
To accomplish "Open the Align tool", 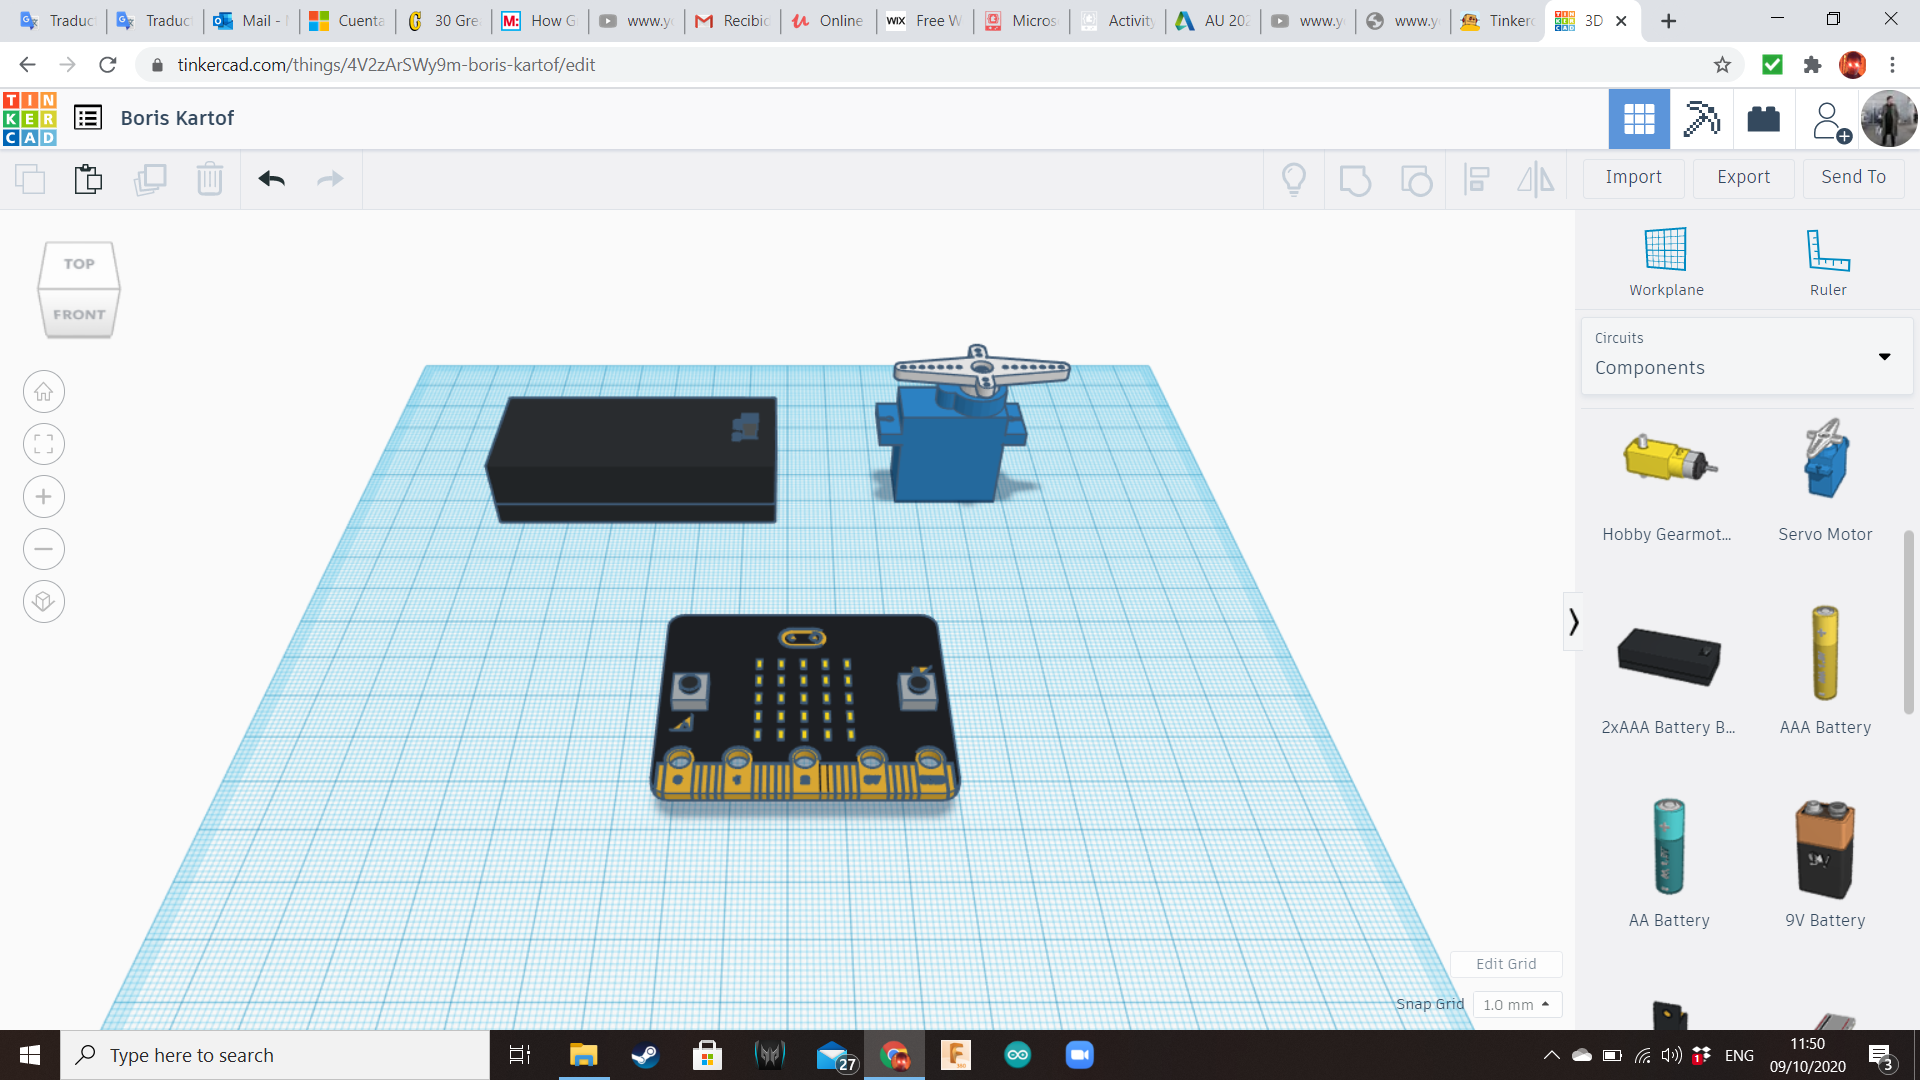I will [1477, 179].
